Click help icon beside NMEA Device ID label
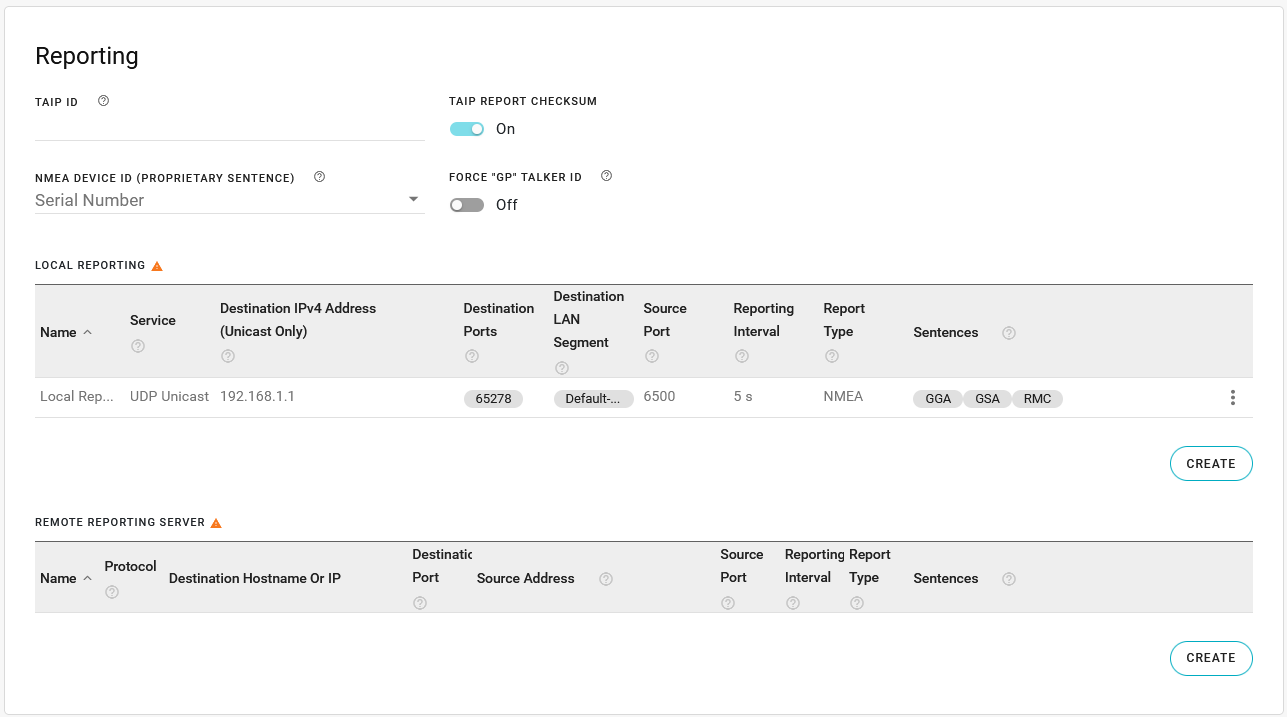 (x=319, y=177)
